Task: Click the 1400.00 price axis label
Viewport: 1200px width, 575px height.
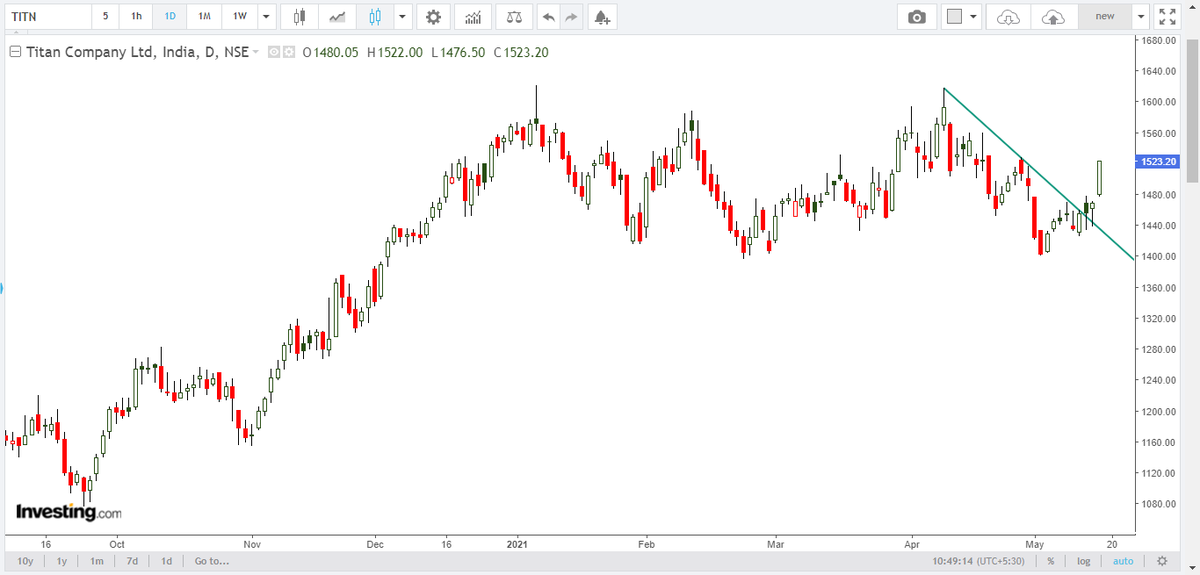Action: 1160,256
